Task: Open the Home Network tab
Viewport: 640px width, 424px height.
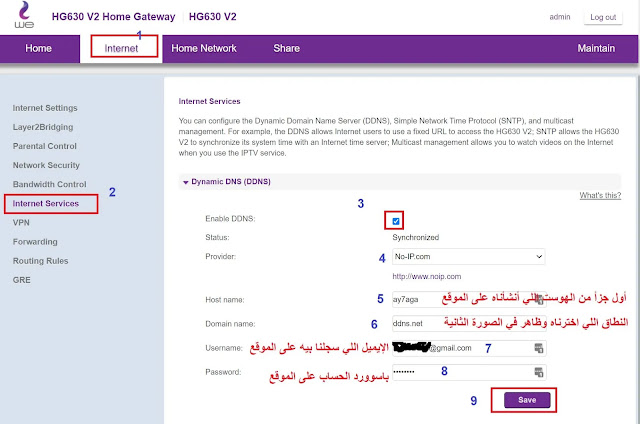Action: point(204,48)
